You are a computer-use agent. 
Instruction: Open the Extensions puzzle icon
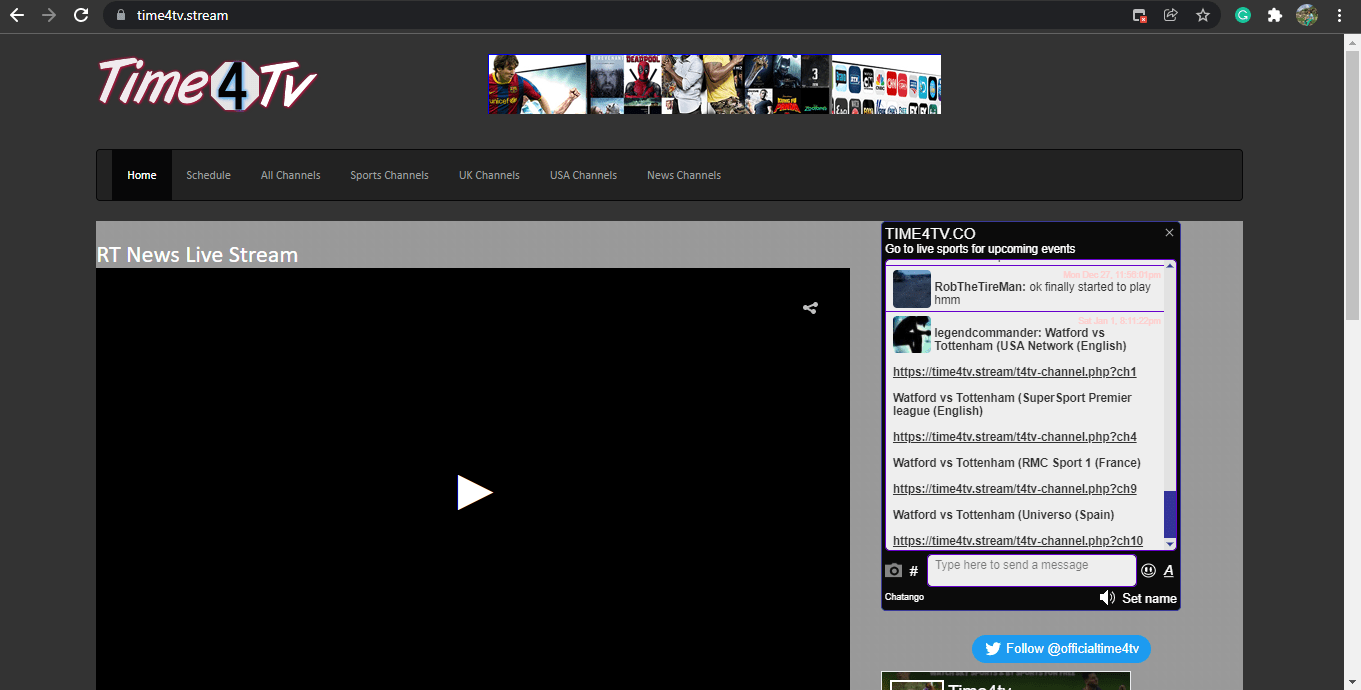(x=1274, y=16)
